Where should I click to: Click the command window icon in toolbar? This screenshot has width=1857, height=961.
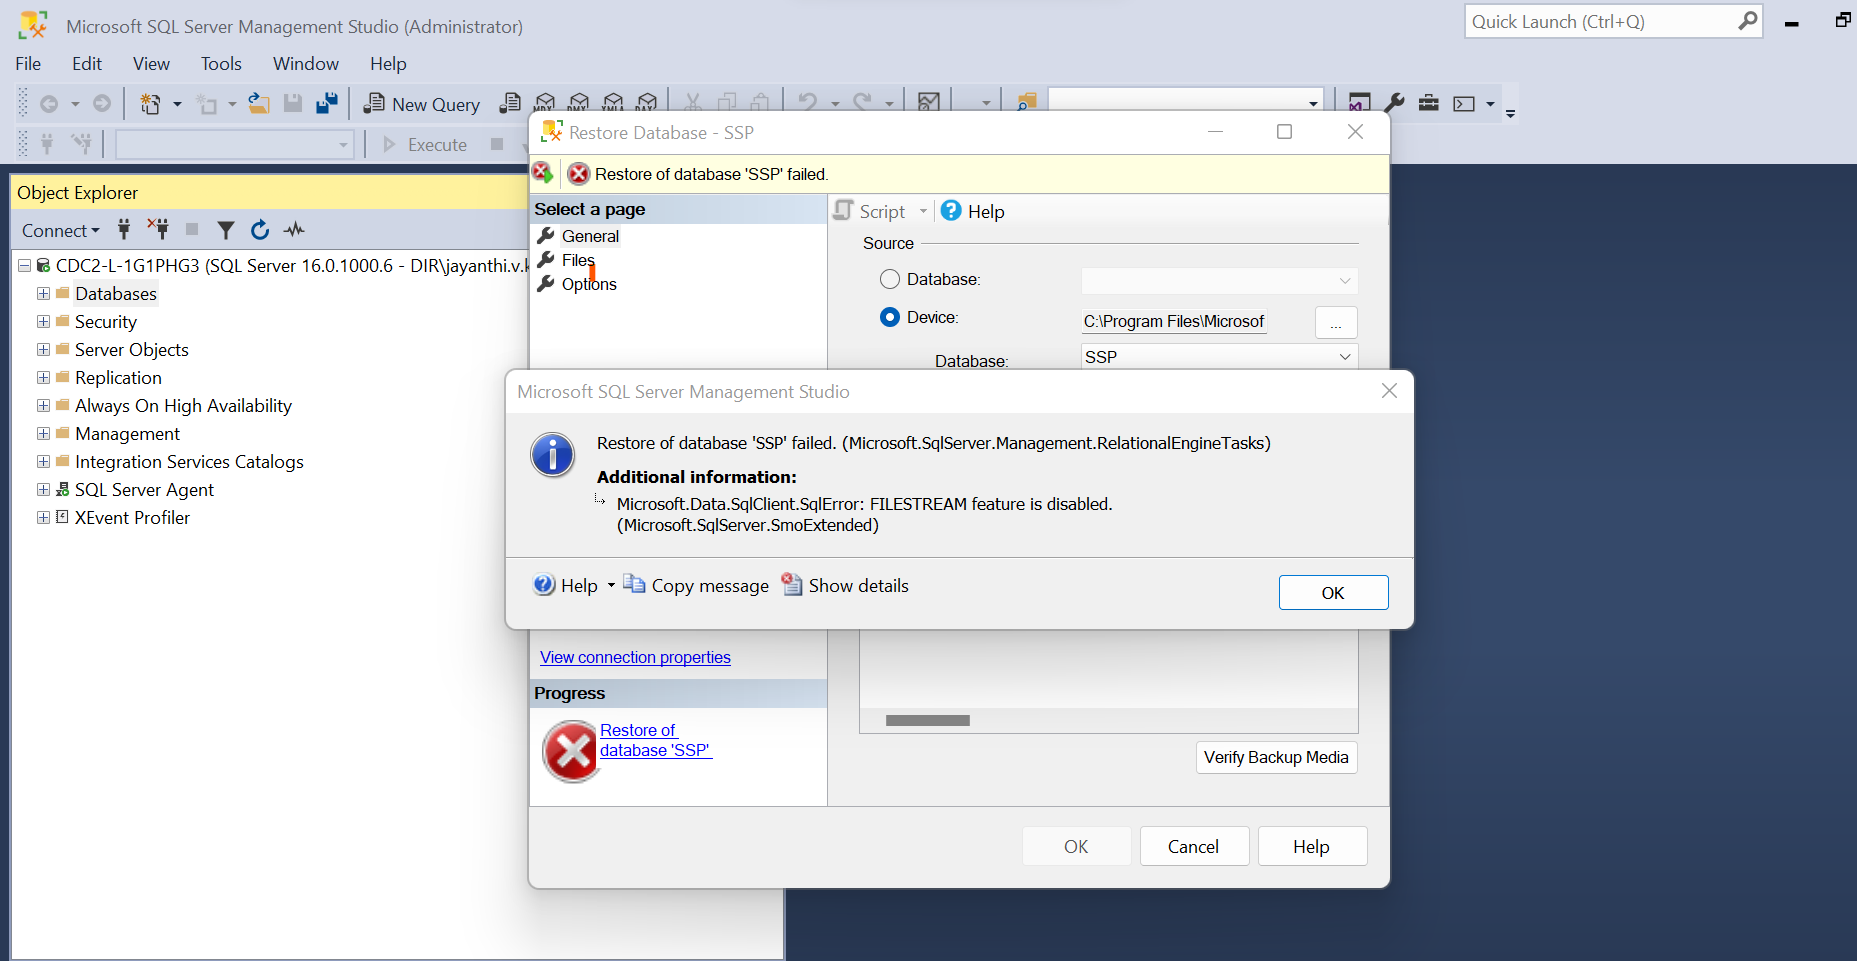[1464, 104]
